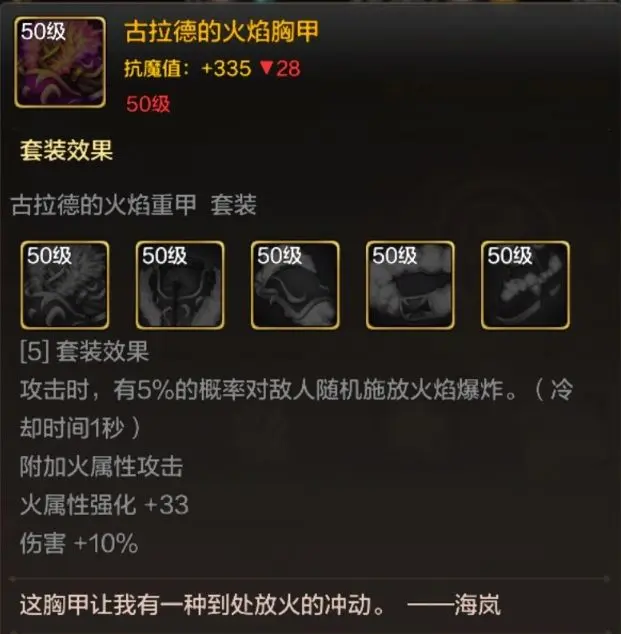Click the red down arrow beside 28
Screen dimensions: 621x634
coord(266,68)
